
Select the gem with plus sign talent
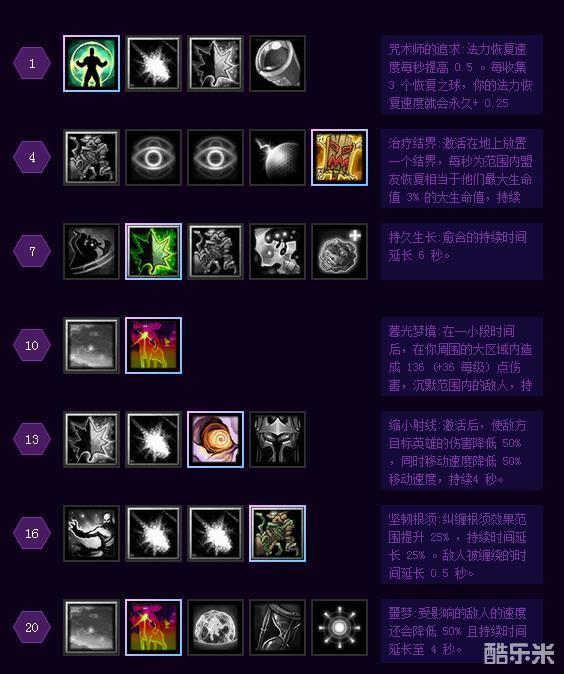coord(339,251)
